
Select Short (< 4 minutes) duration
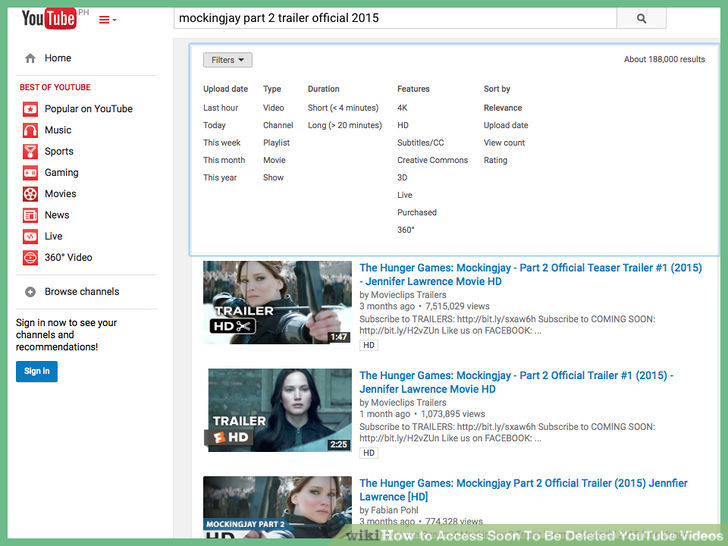343,108
